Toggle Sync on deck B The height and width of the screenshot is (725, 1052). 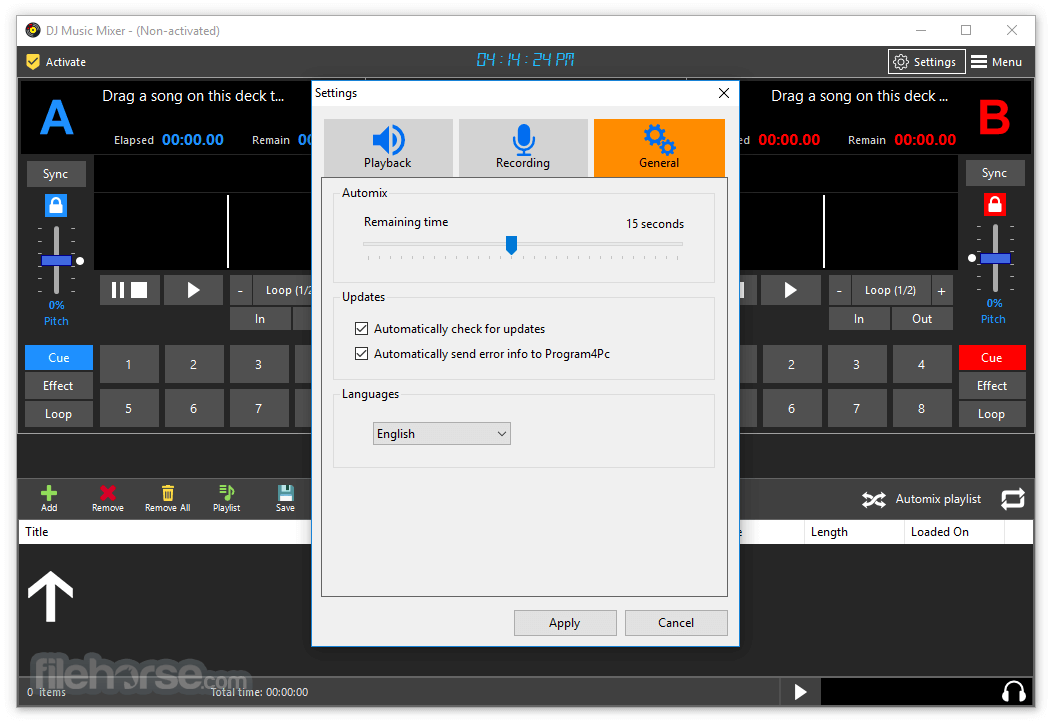(x=994, y=173)
